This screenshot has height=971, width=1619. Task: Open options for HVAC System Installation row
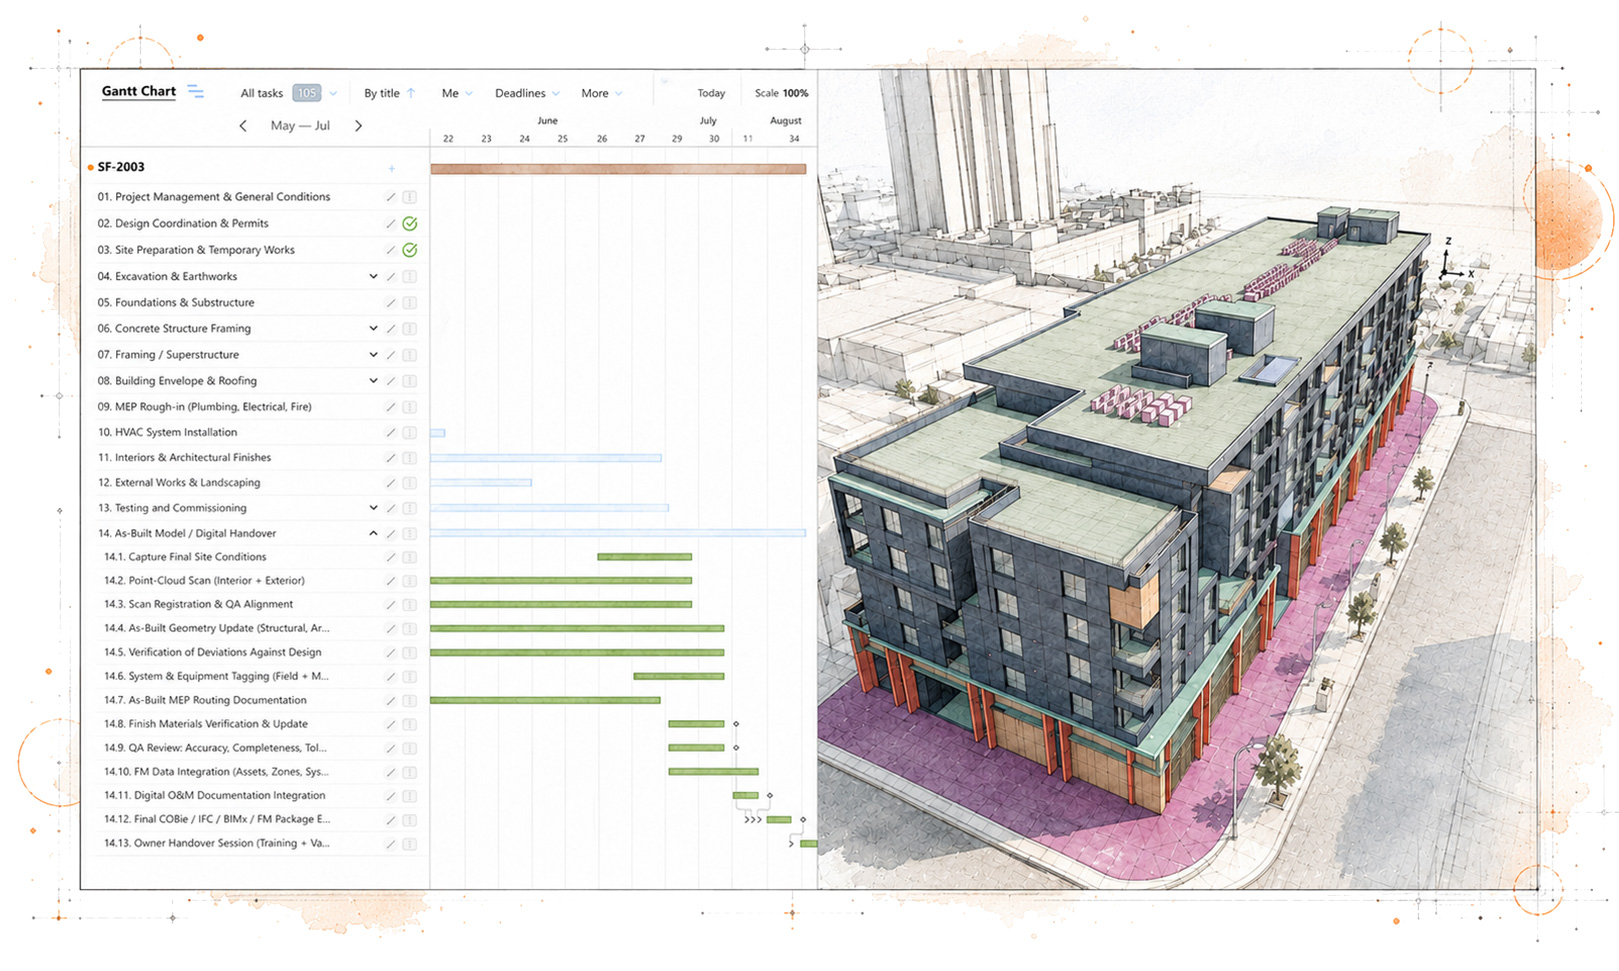(x=410, y=433)
